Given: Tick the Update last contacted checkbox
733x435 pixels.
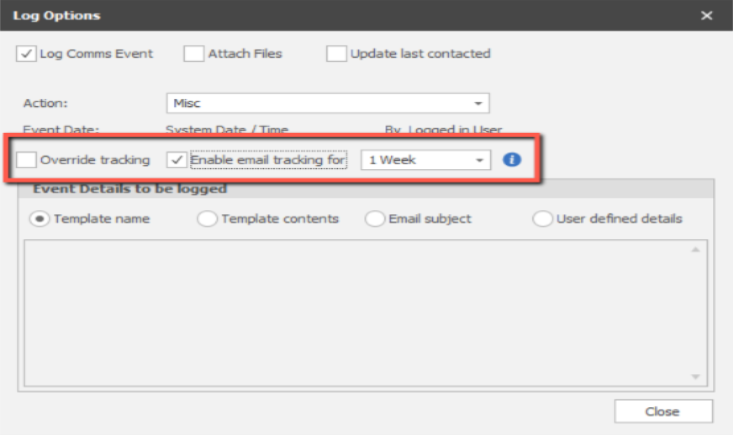Looking at the screenshot, I should point(336,54).
